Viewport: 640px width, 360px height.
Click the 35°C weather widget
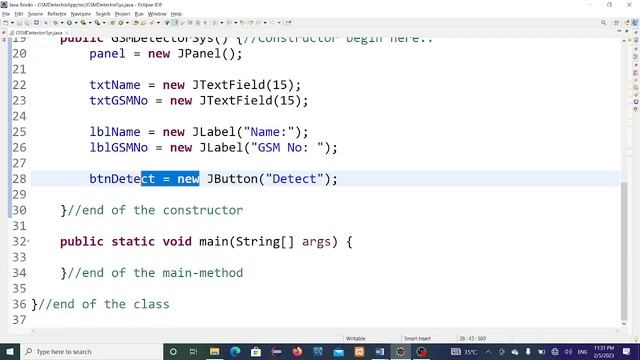click(464, 351)
